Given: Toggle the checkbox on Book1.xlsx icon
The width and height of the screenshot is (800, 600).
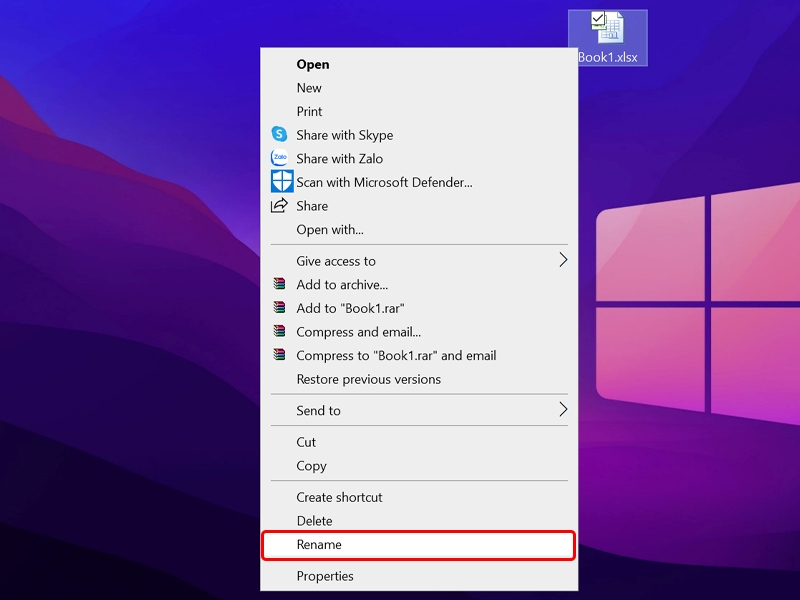Looking at the screenshot, I should pos(598,19).
